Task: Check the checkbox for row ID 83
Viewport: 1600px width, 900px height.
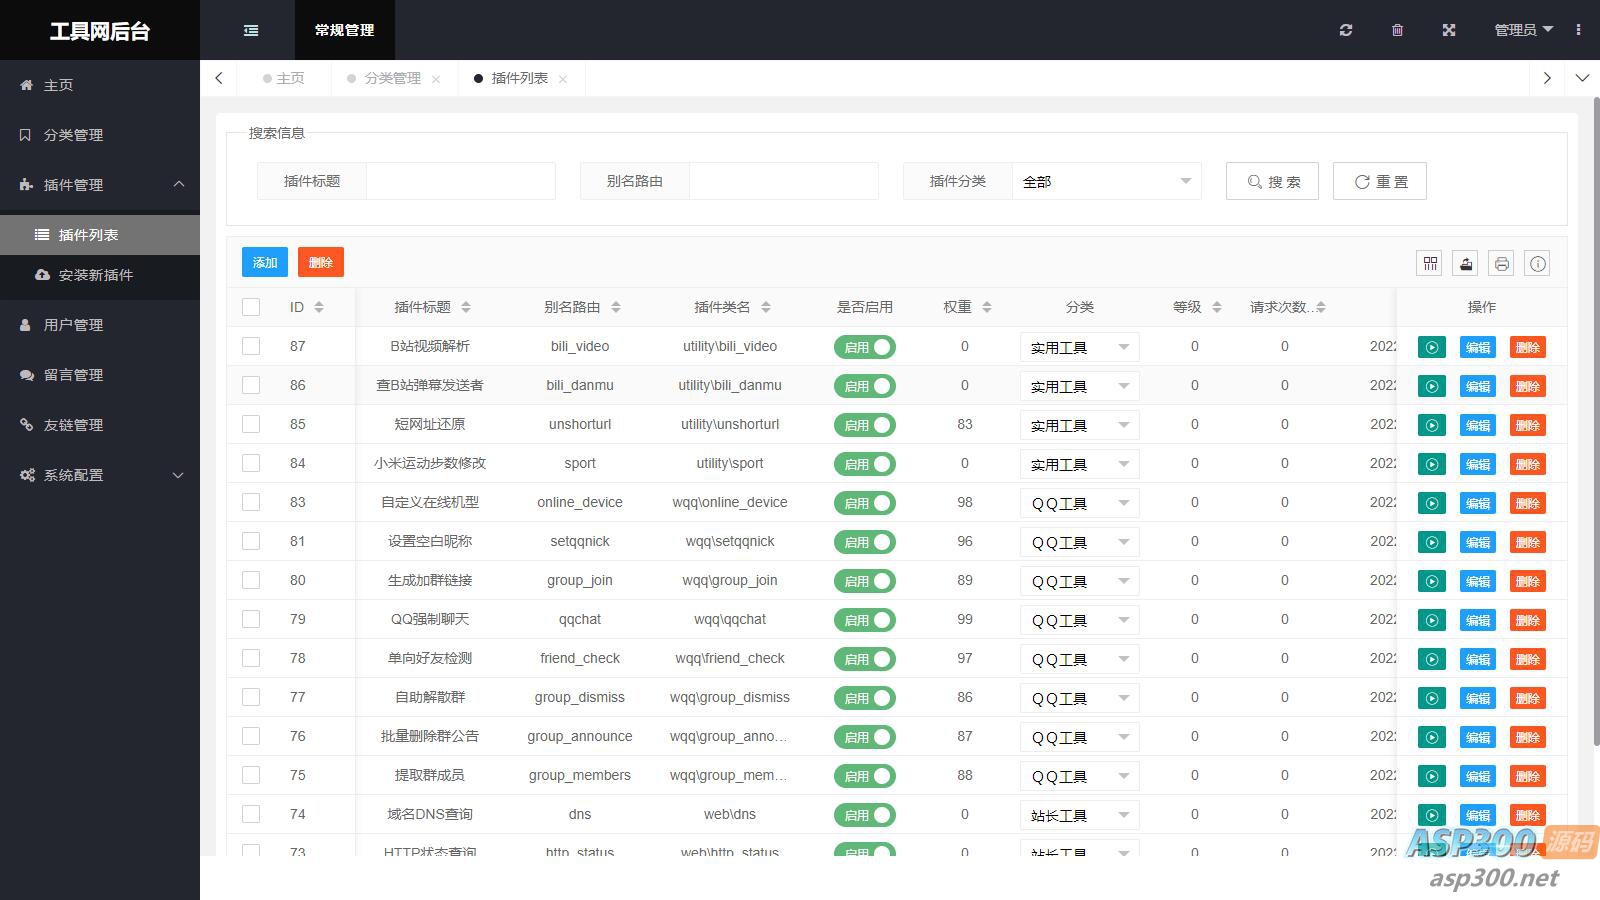Action: (251, 502)
